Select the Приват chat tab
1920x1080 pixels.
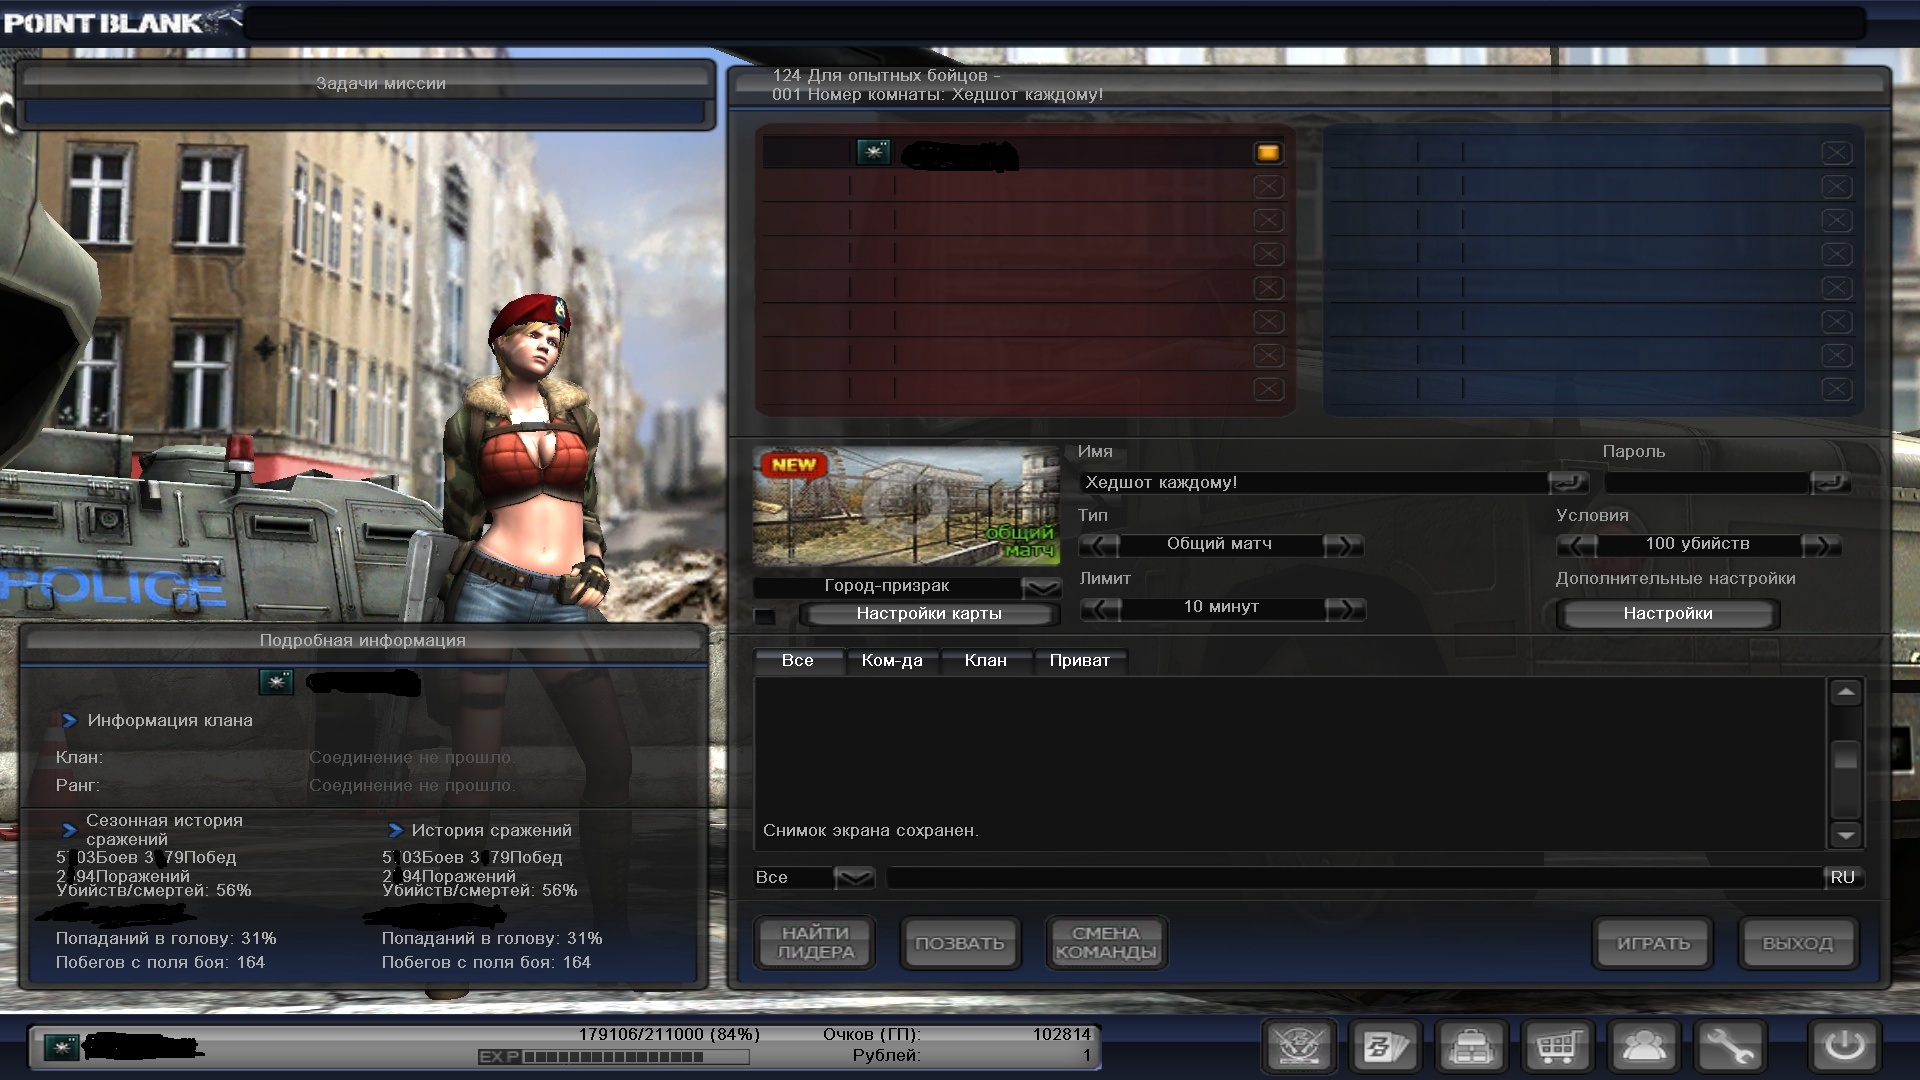coord(1079,661)
